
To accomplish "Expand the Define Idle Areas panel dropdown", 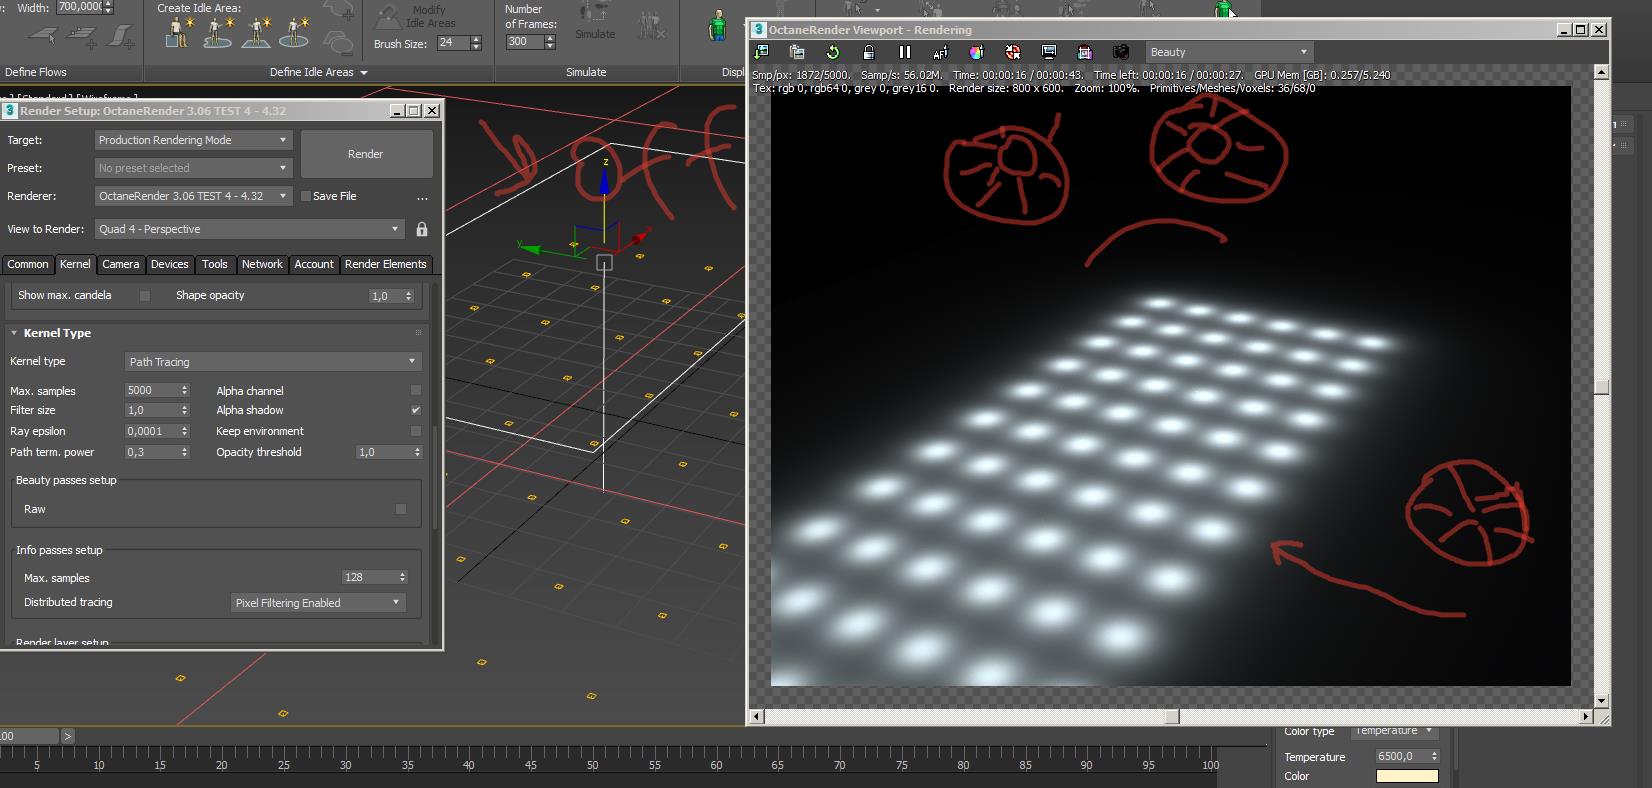I will [364, 73].
